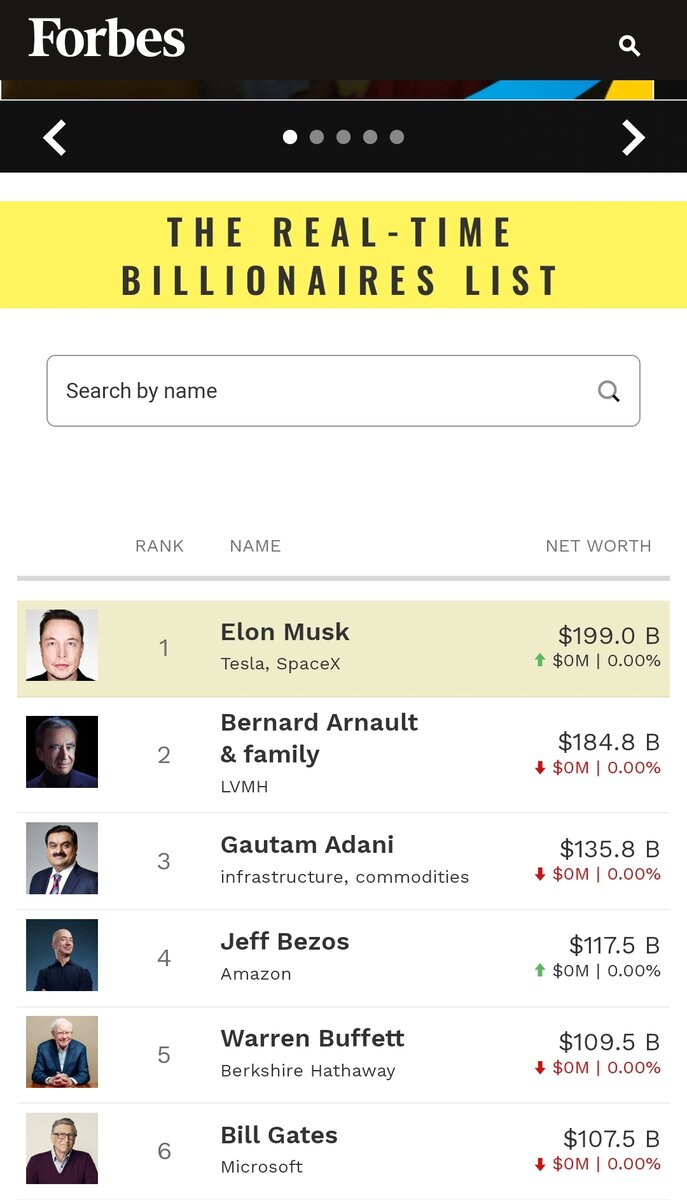This screenshot has width=687, height=1200.
Task: Open Bill Gates' photo thumbnail
Action: [x=62, y=1148]
